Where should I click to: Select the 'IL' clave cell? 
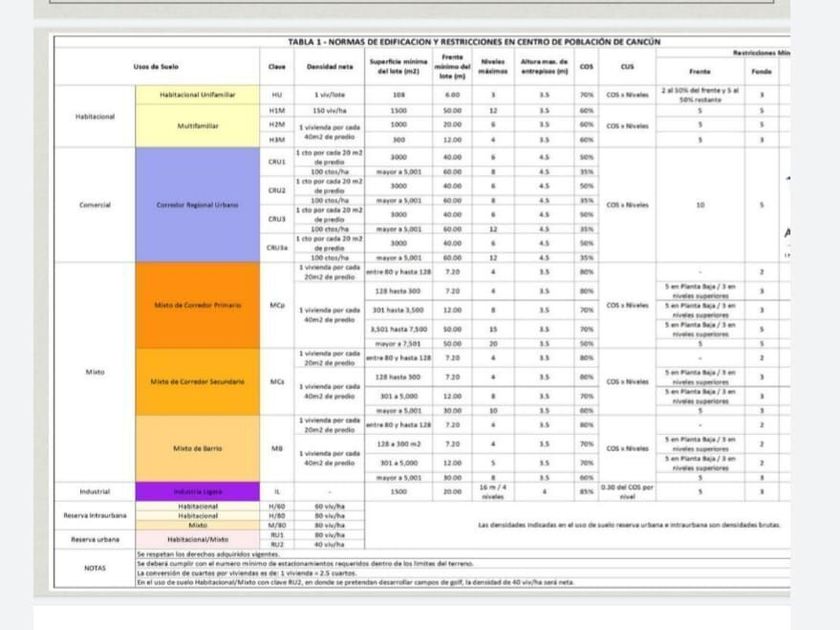pyautogui.click(x=276, y=491)
